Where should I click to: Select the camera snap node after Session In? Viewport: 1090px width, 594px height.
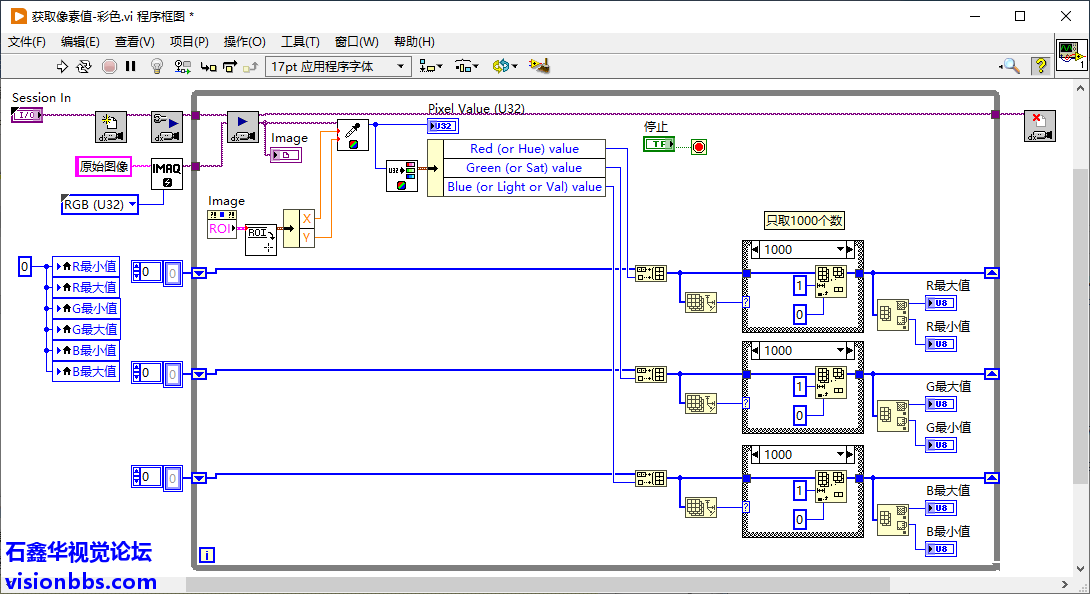coord(111,127)
